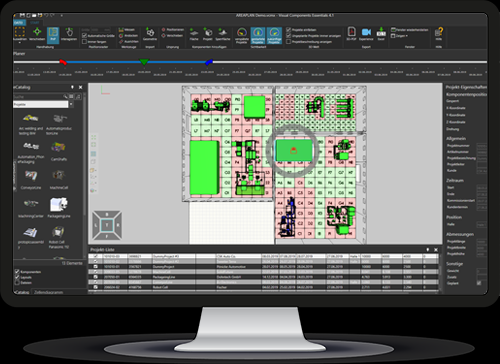Start the Experience video export
The height and width of the screenshot is (364, 500).
pos(366,34)
